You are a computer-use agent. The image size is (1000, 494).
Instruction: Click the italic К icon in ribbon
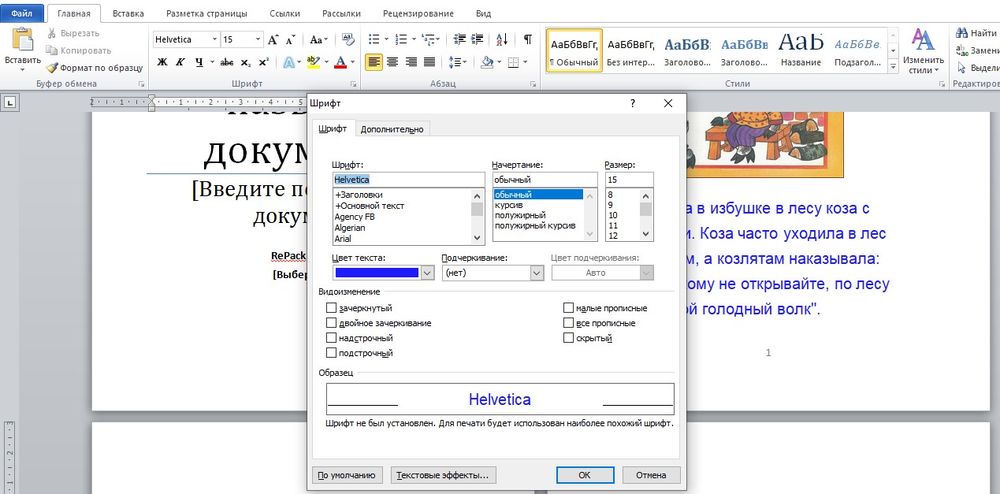(180, 62)
